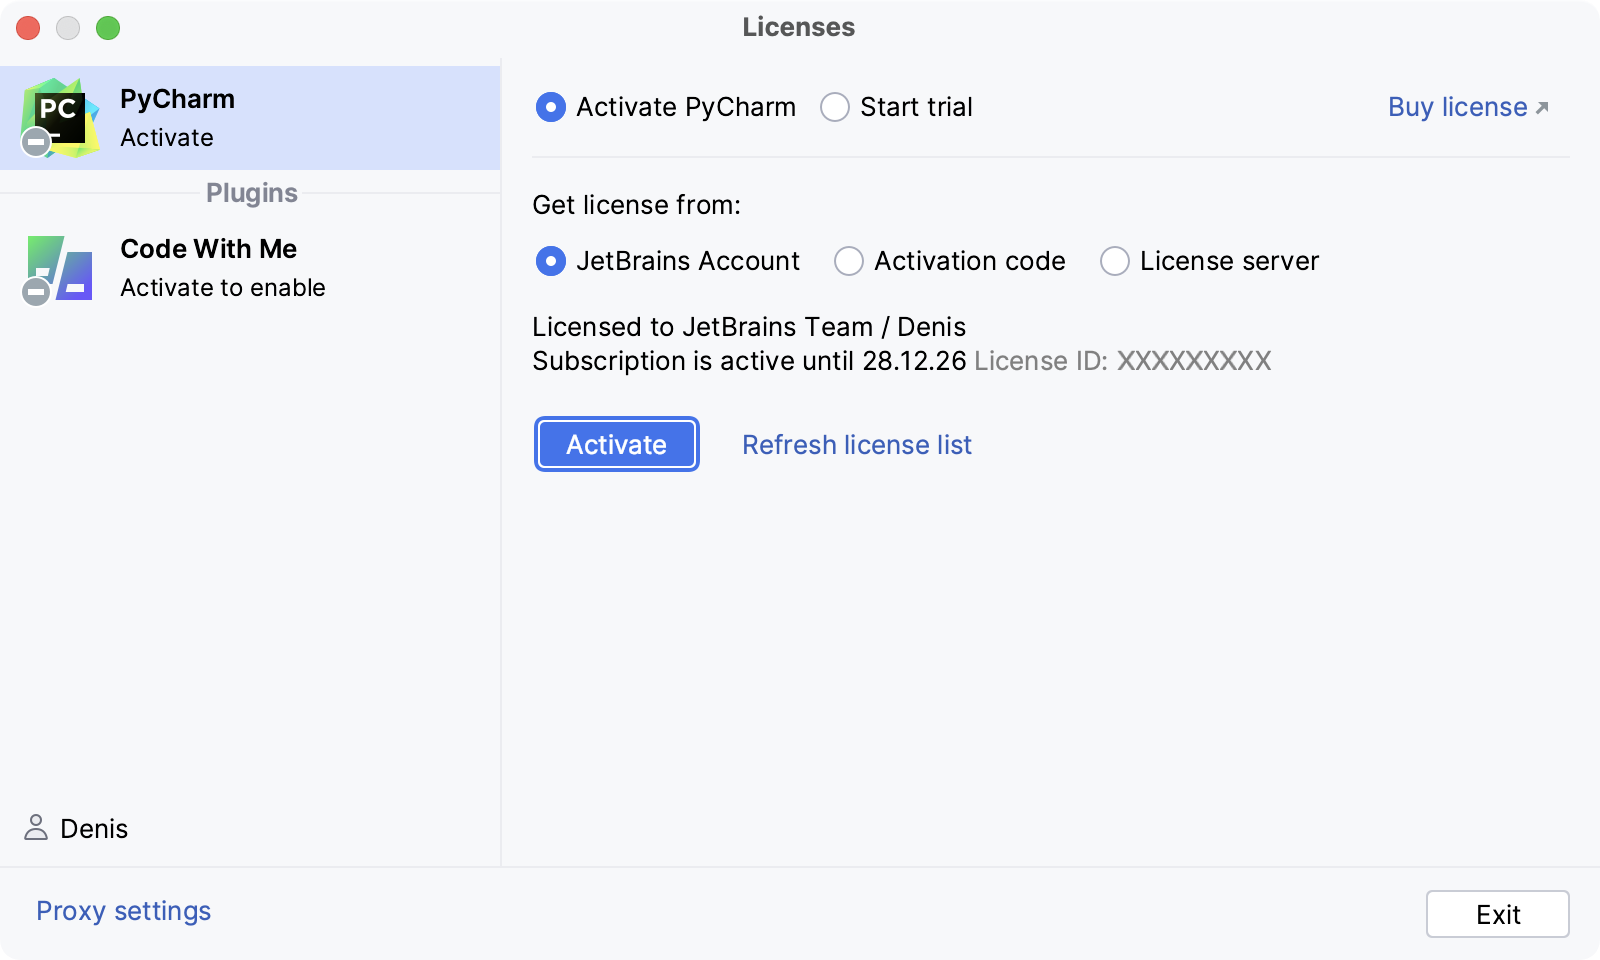Switch to Start trial option
The height and width of the screenshot is (960, 1600).
[x=834, y=107]
